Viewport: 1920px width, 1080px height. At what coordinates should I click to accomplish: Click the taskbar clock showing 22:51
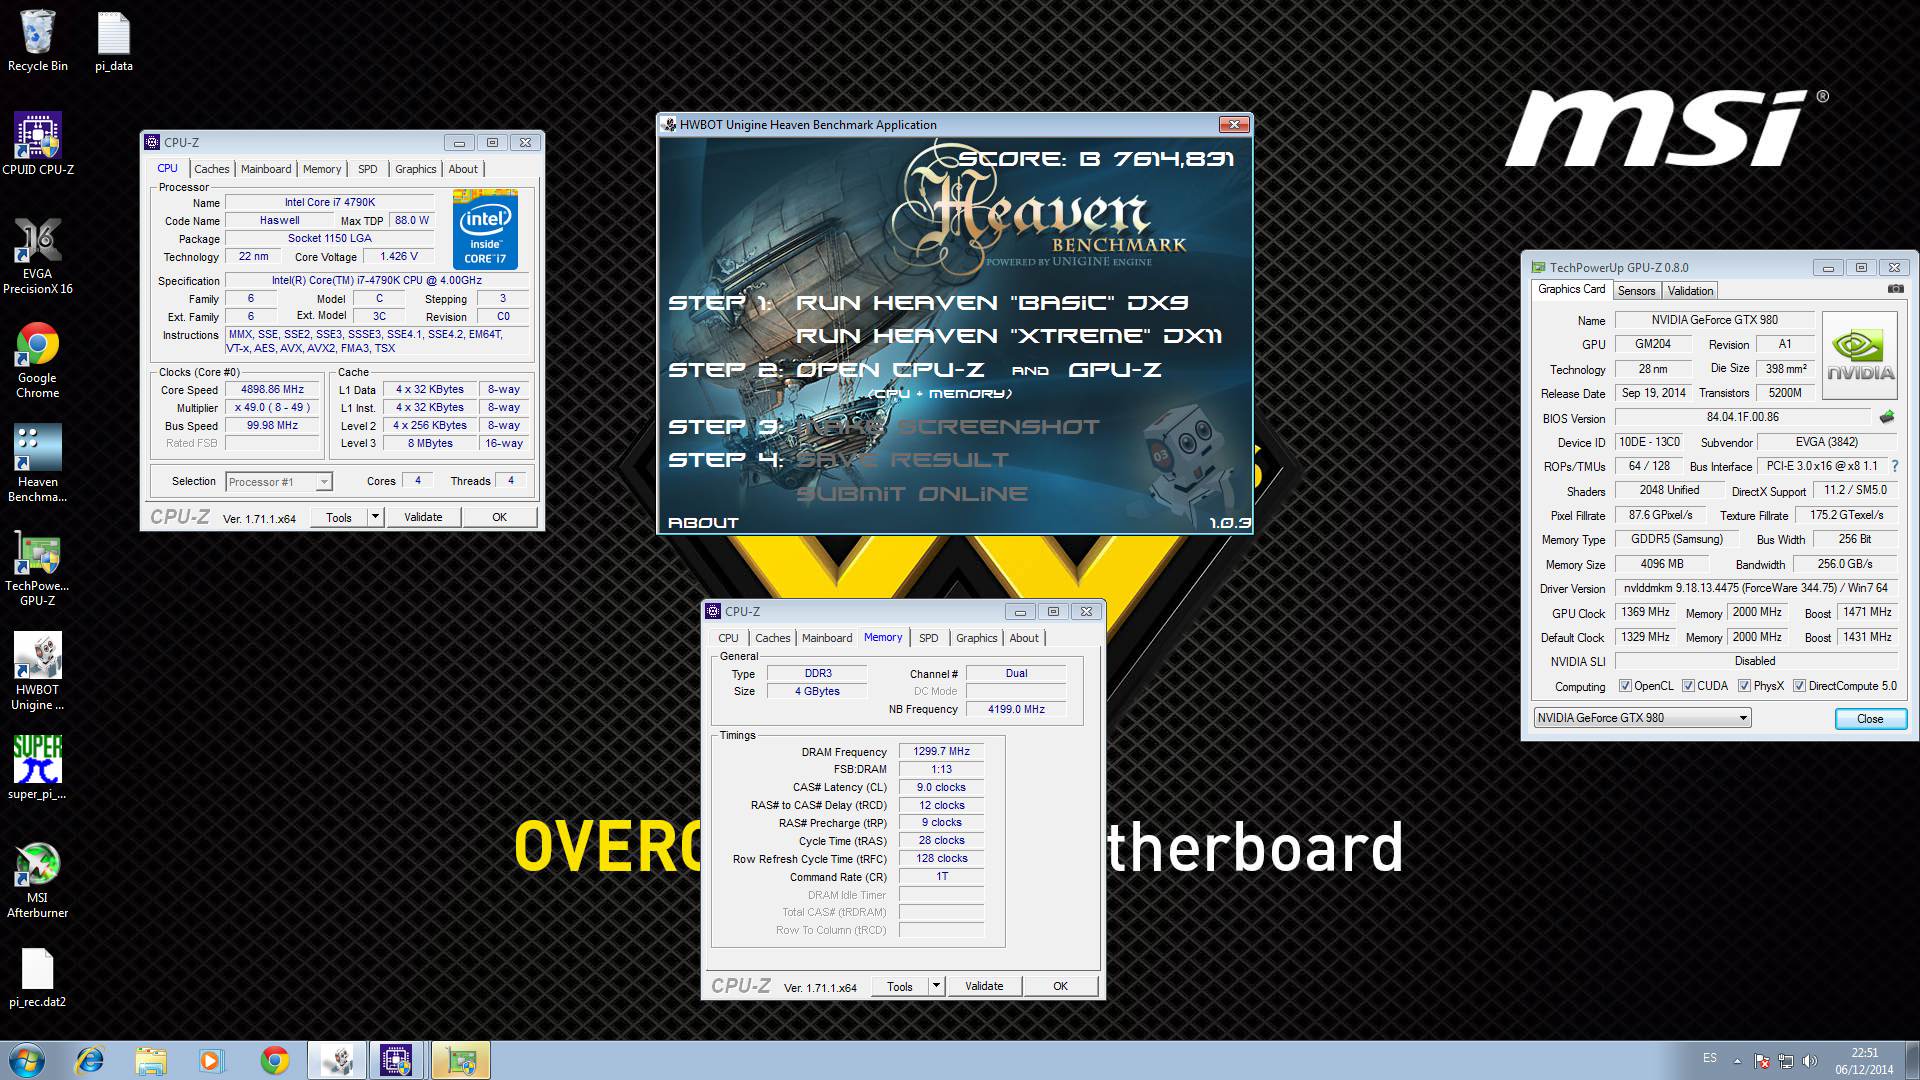point(1864,1061)
